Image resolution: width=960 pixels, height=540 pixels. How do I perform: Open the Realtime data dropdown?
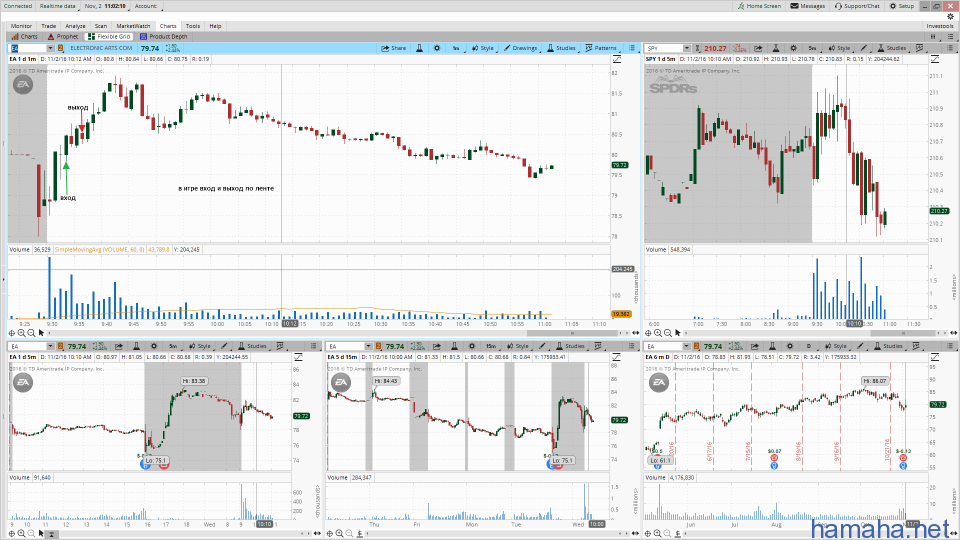coord(58,6)
